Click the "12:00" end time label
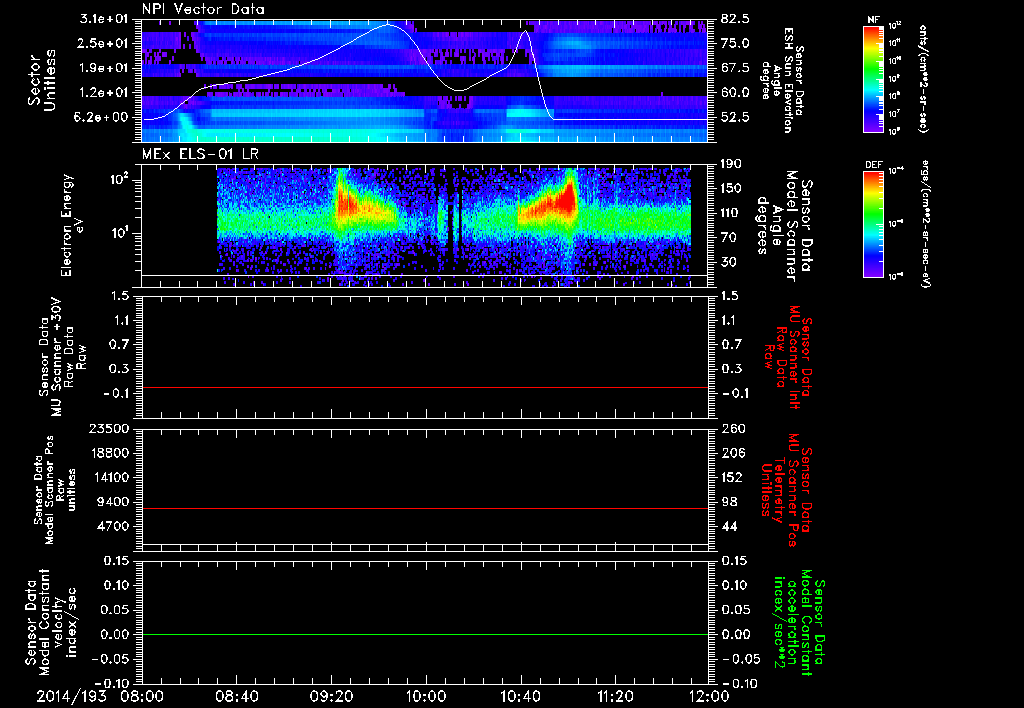 tap(709, 696)
